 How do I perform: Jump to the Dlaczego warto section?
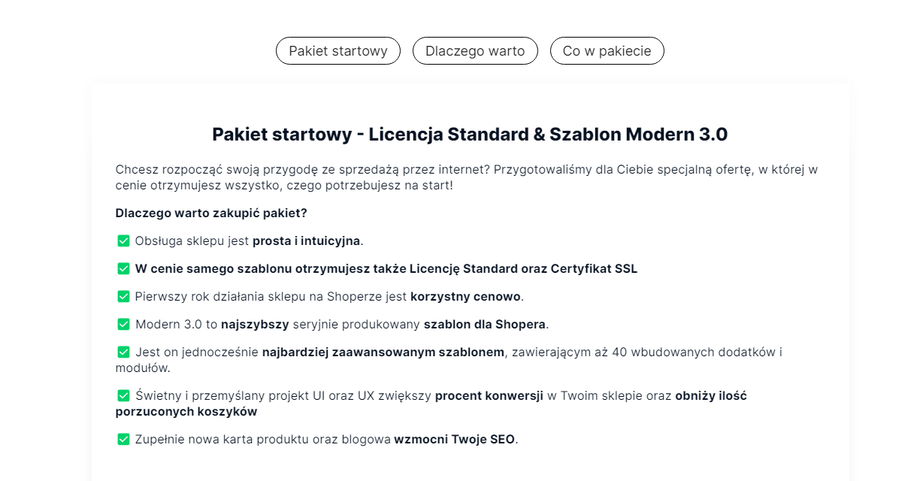coord(475,51)
